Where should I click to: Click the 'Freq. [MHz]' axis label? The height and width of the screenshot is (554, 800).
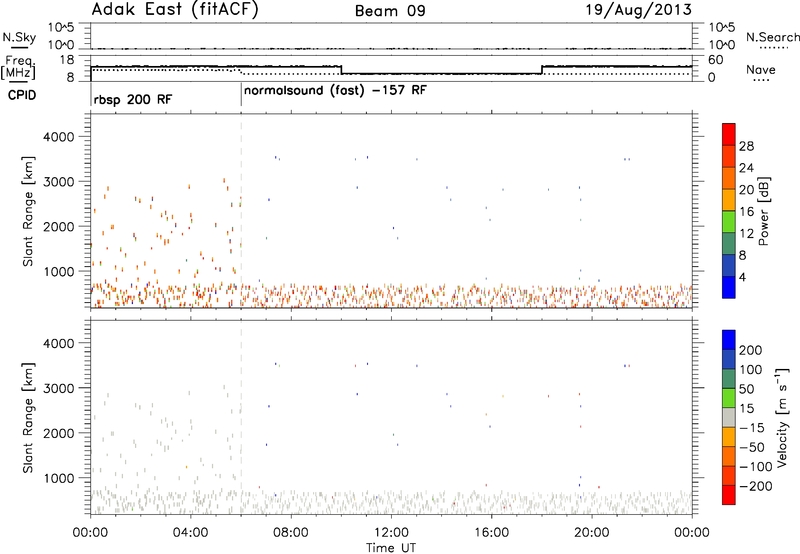(x=19, y=68)
